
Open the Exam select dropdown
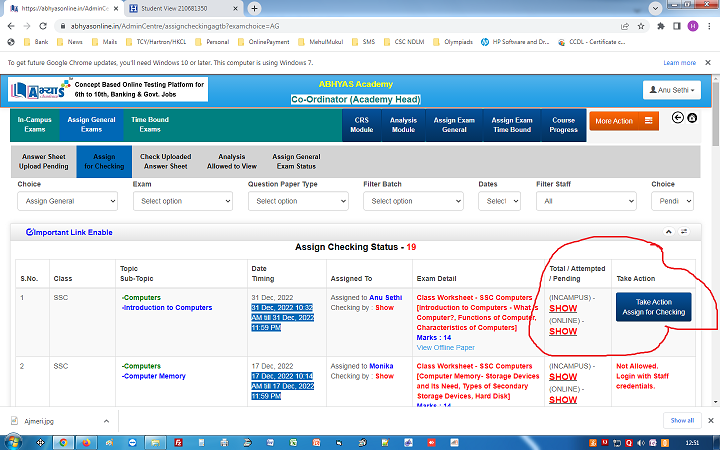click(x=181, y=201)
